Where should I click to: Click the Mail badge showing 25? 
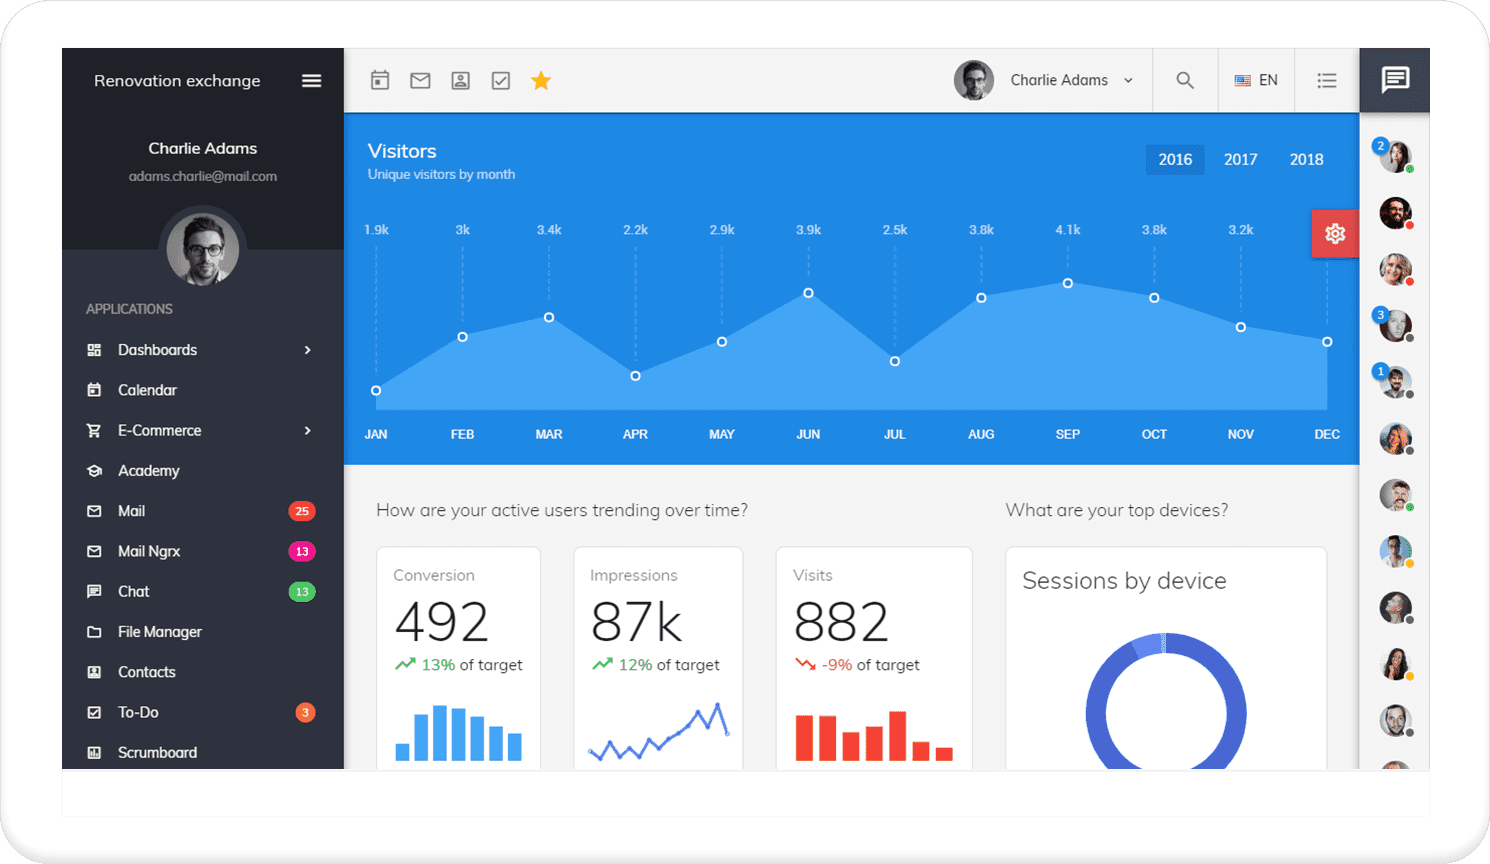tap(302, 511)
